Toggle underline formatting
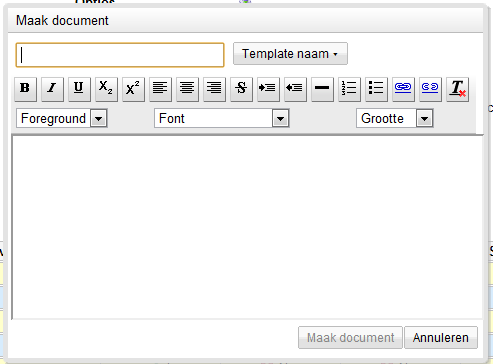The height and width of the screenshot is (364, 493). [x=79, y=89]
